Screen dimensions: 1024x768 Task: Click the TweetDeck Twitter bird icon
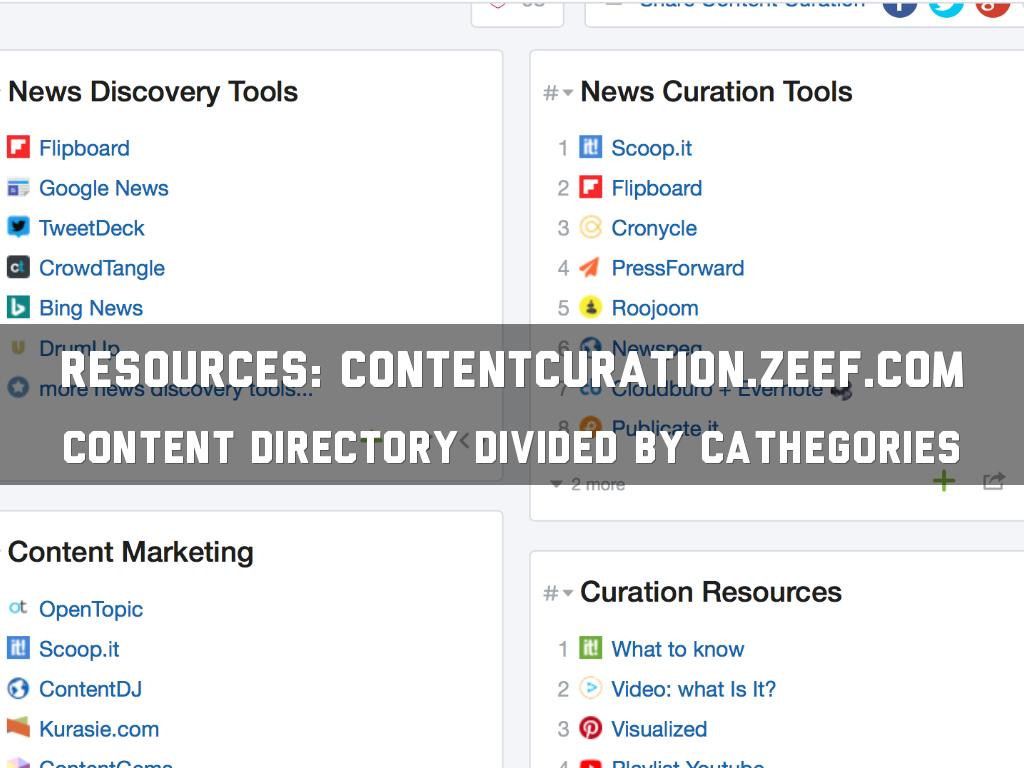(x=18, y=228)
